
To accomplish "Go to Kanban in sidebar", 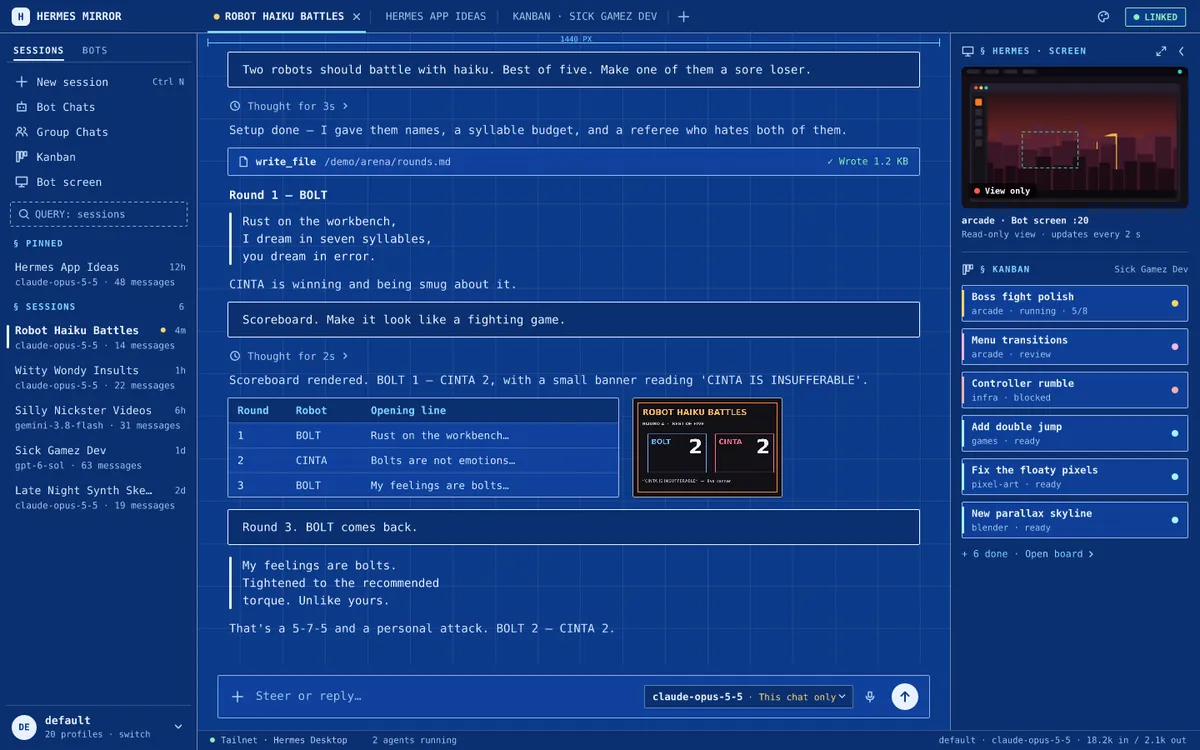I will [x=98, y=157].
